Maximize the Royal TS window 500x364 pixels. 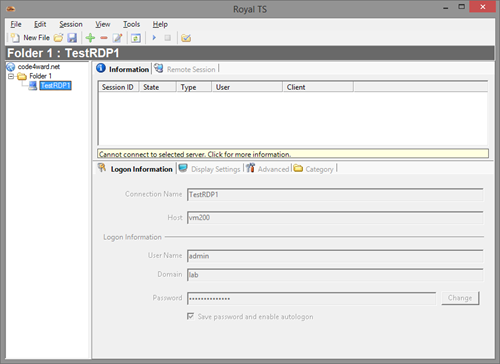point(461,7)
